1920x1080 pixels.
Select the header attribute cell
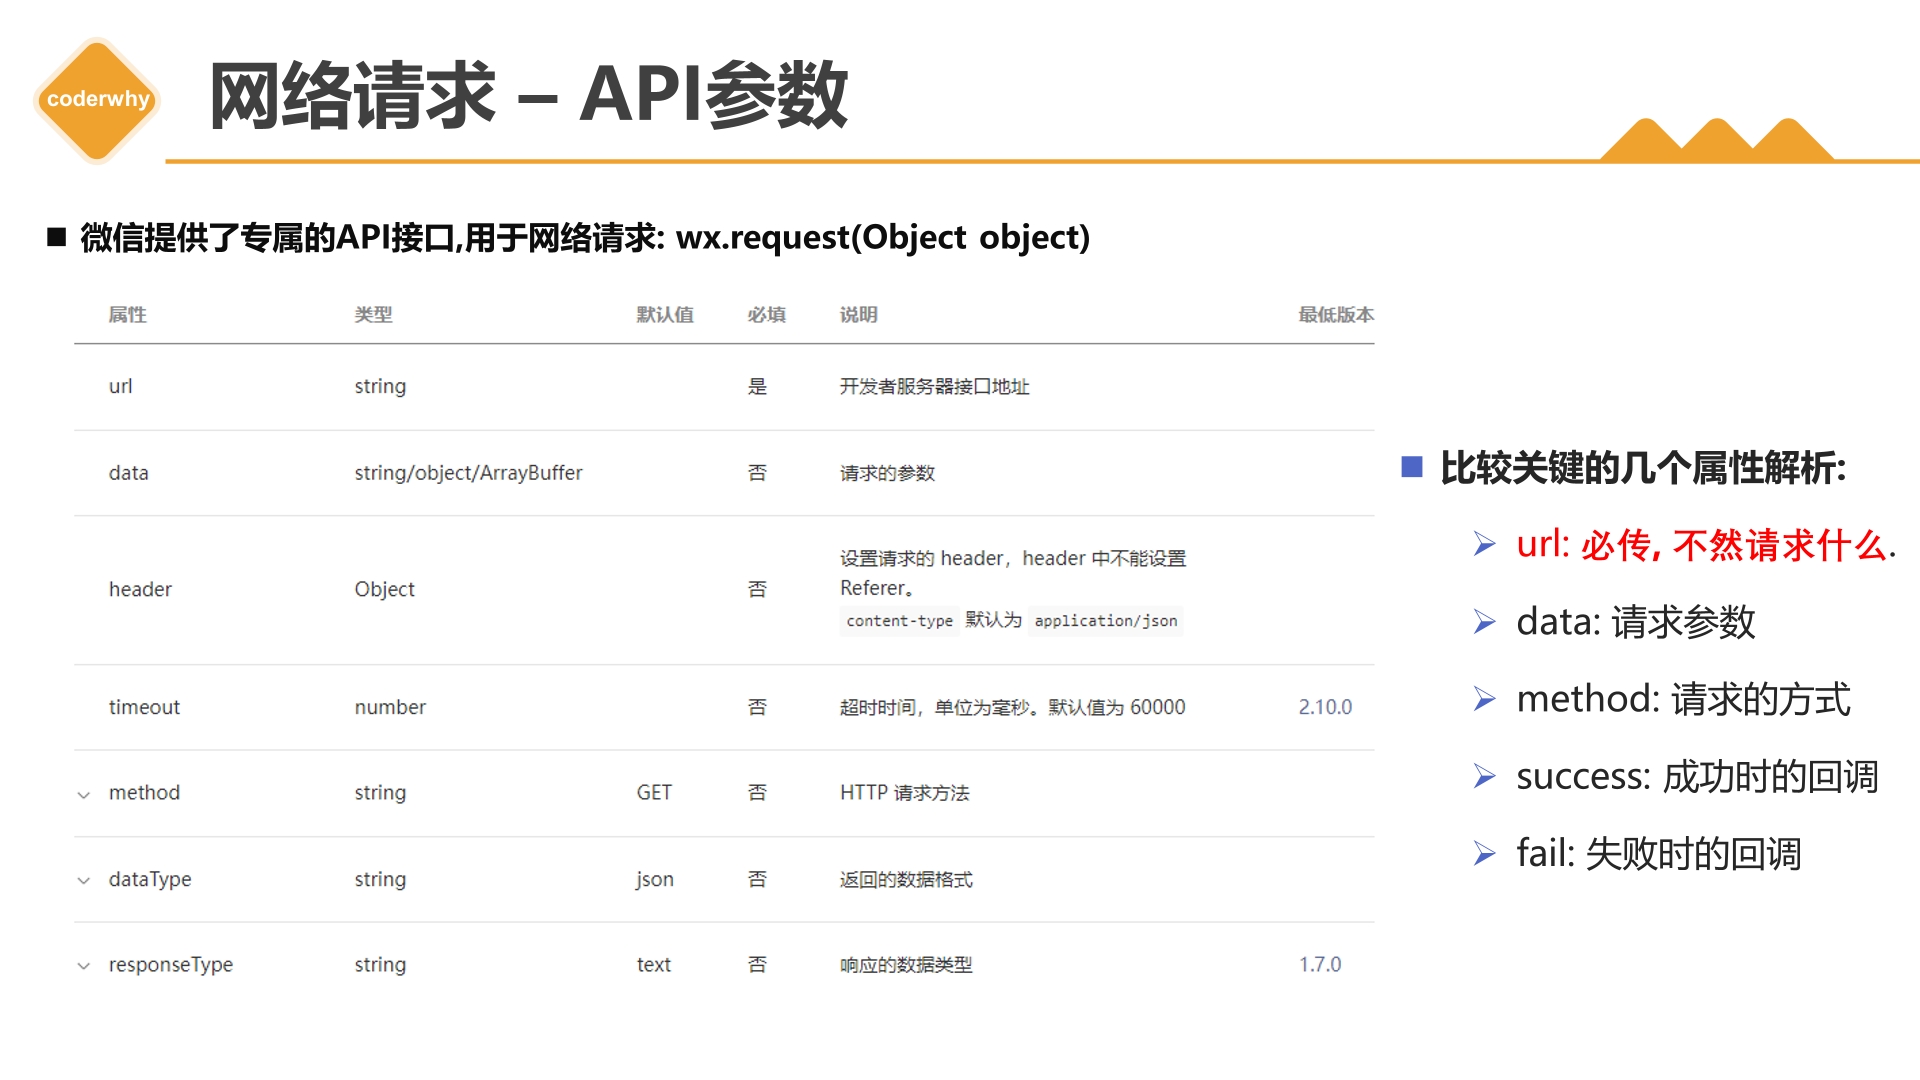[140, 590]
